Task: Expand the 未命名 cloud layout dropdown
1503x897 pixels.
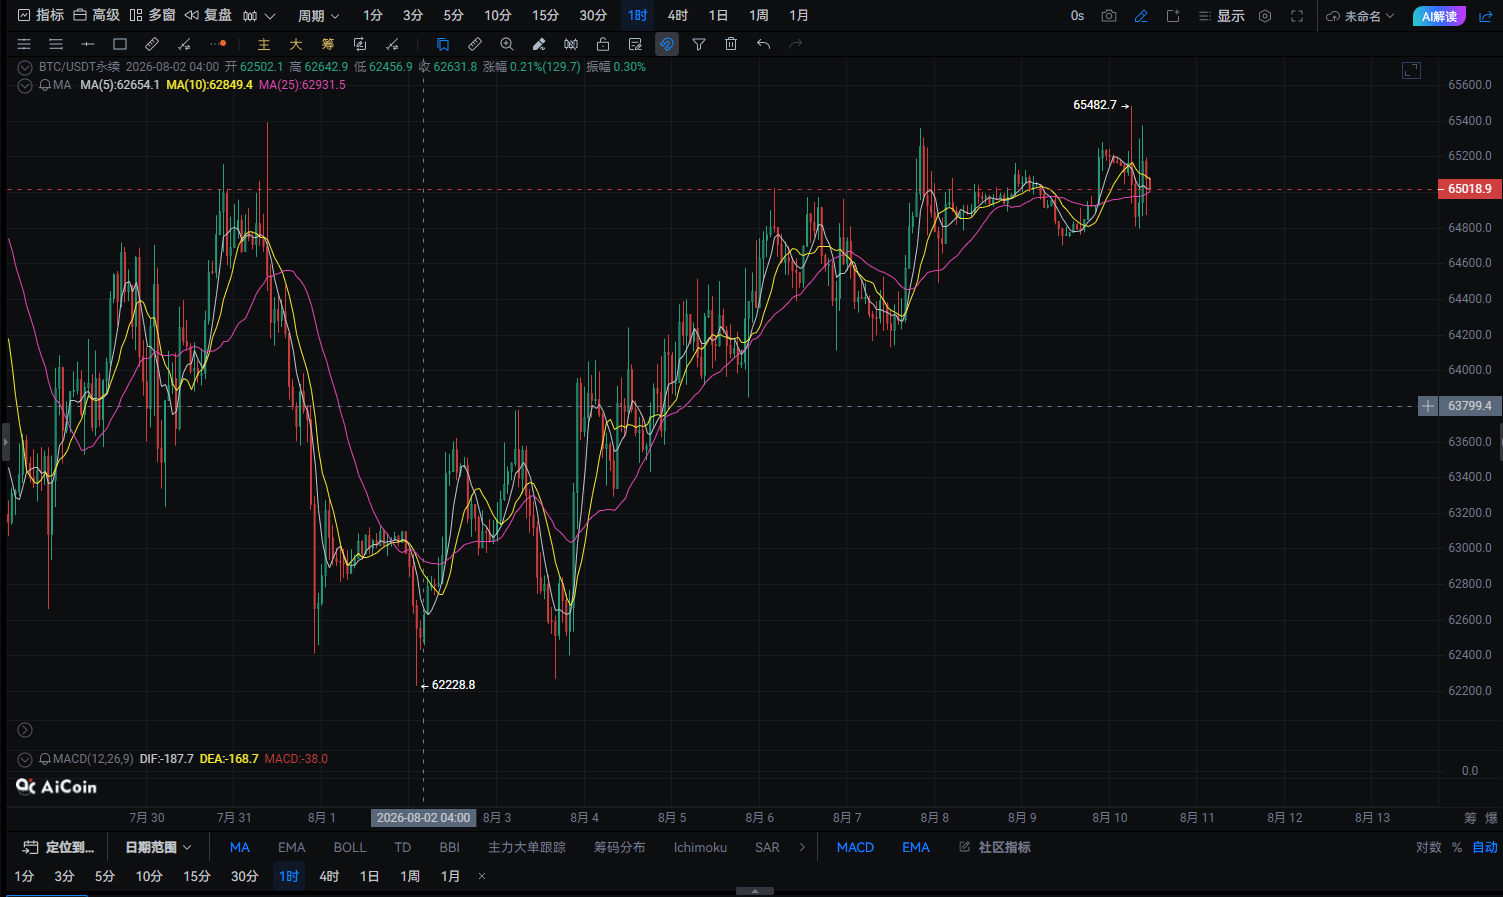Action: pyautogui.click(x=1360, y=16)
